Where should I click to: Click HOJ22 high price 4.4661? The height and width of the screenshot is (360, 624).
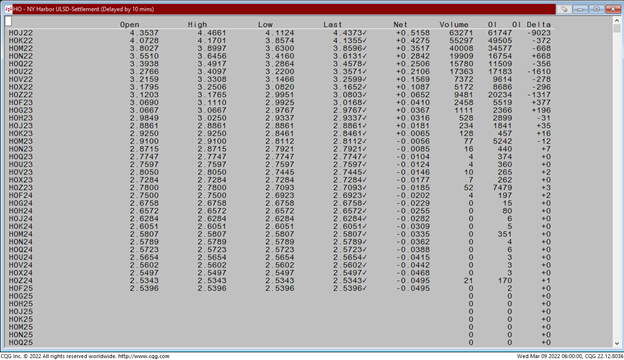tap(212, 33)
